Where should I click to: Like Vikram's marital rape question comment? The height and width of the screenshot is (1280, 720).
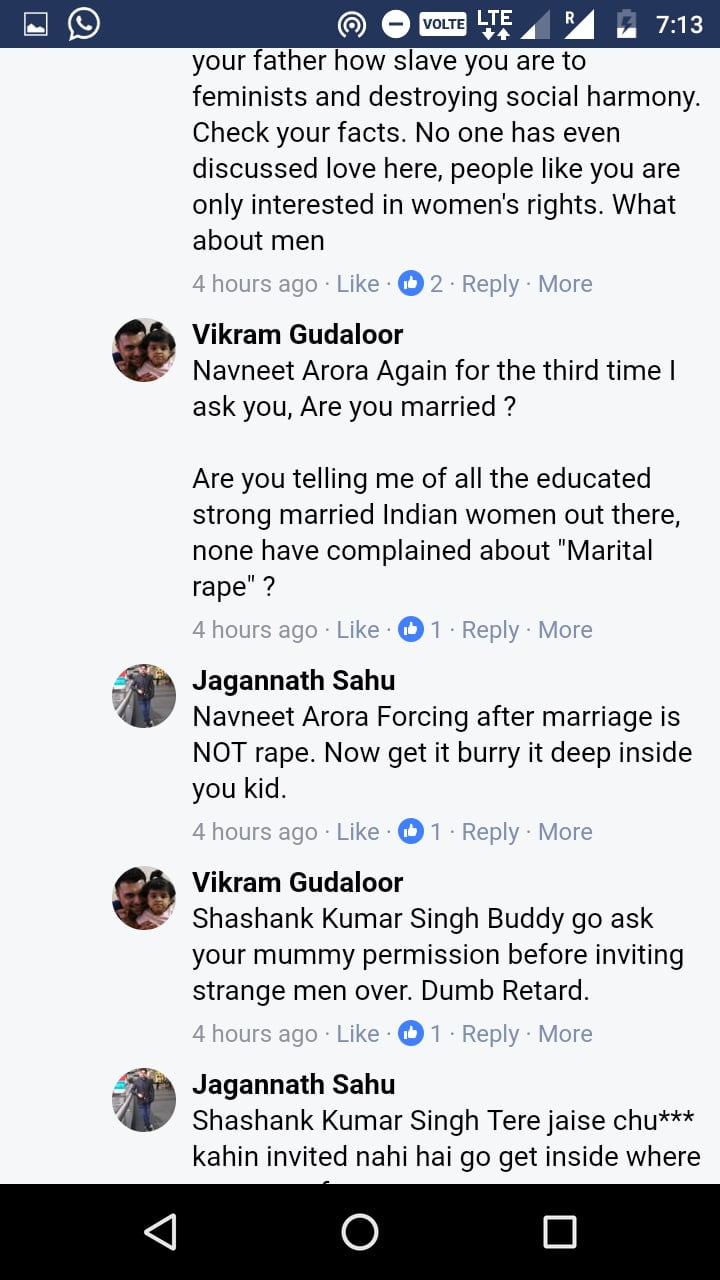(x=357, y=630)
